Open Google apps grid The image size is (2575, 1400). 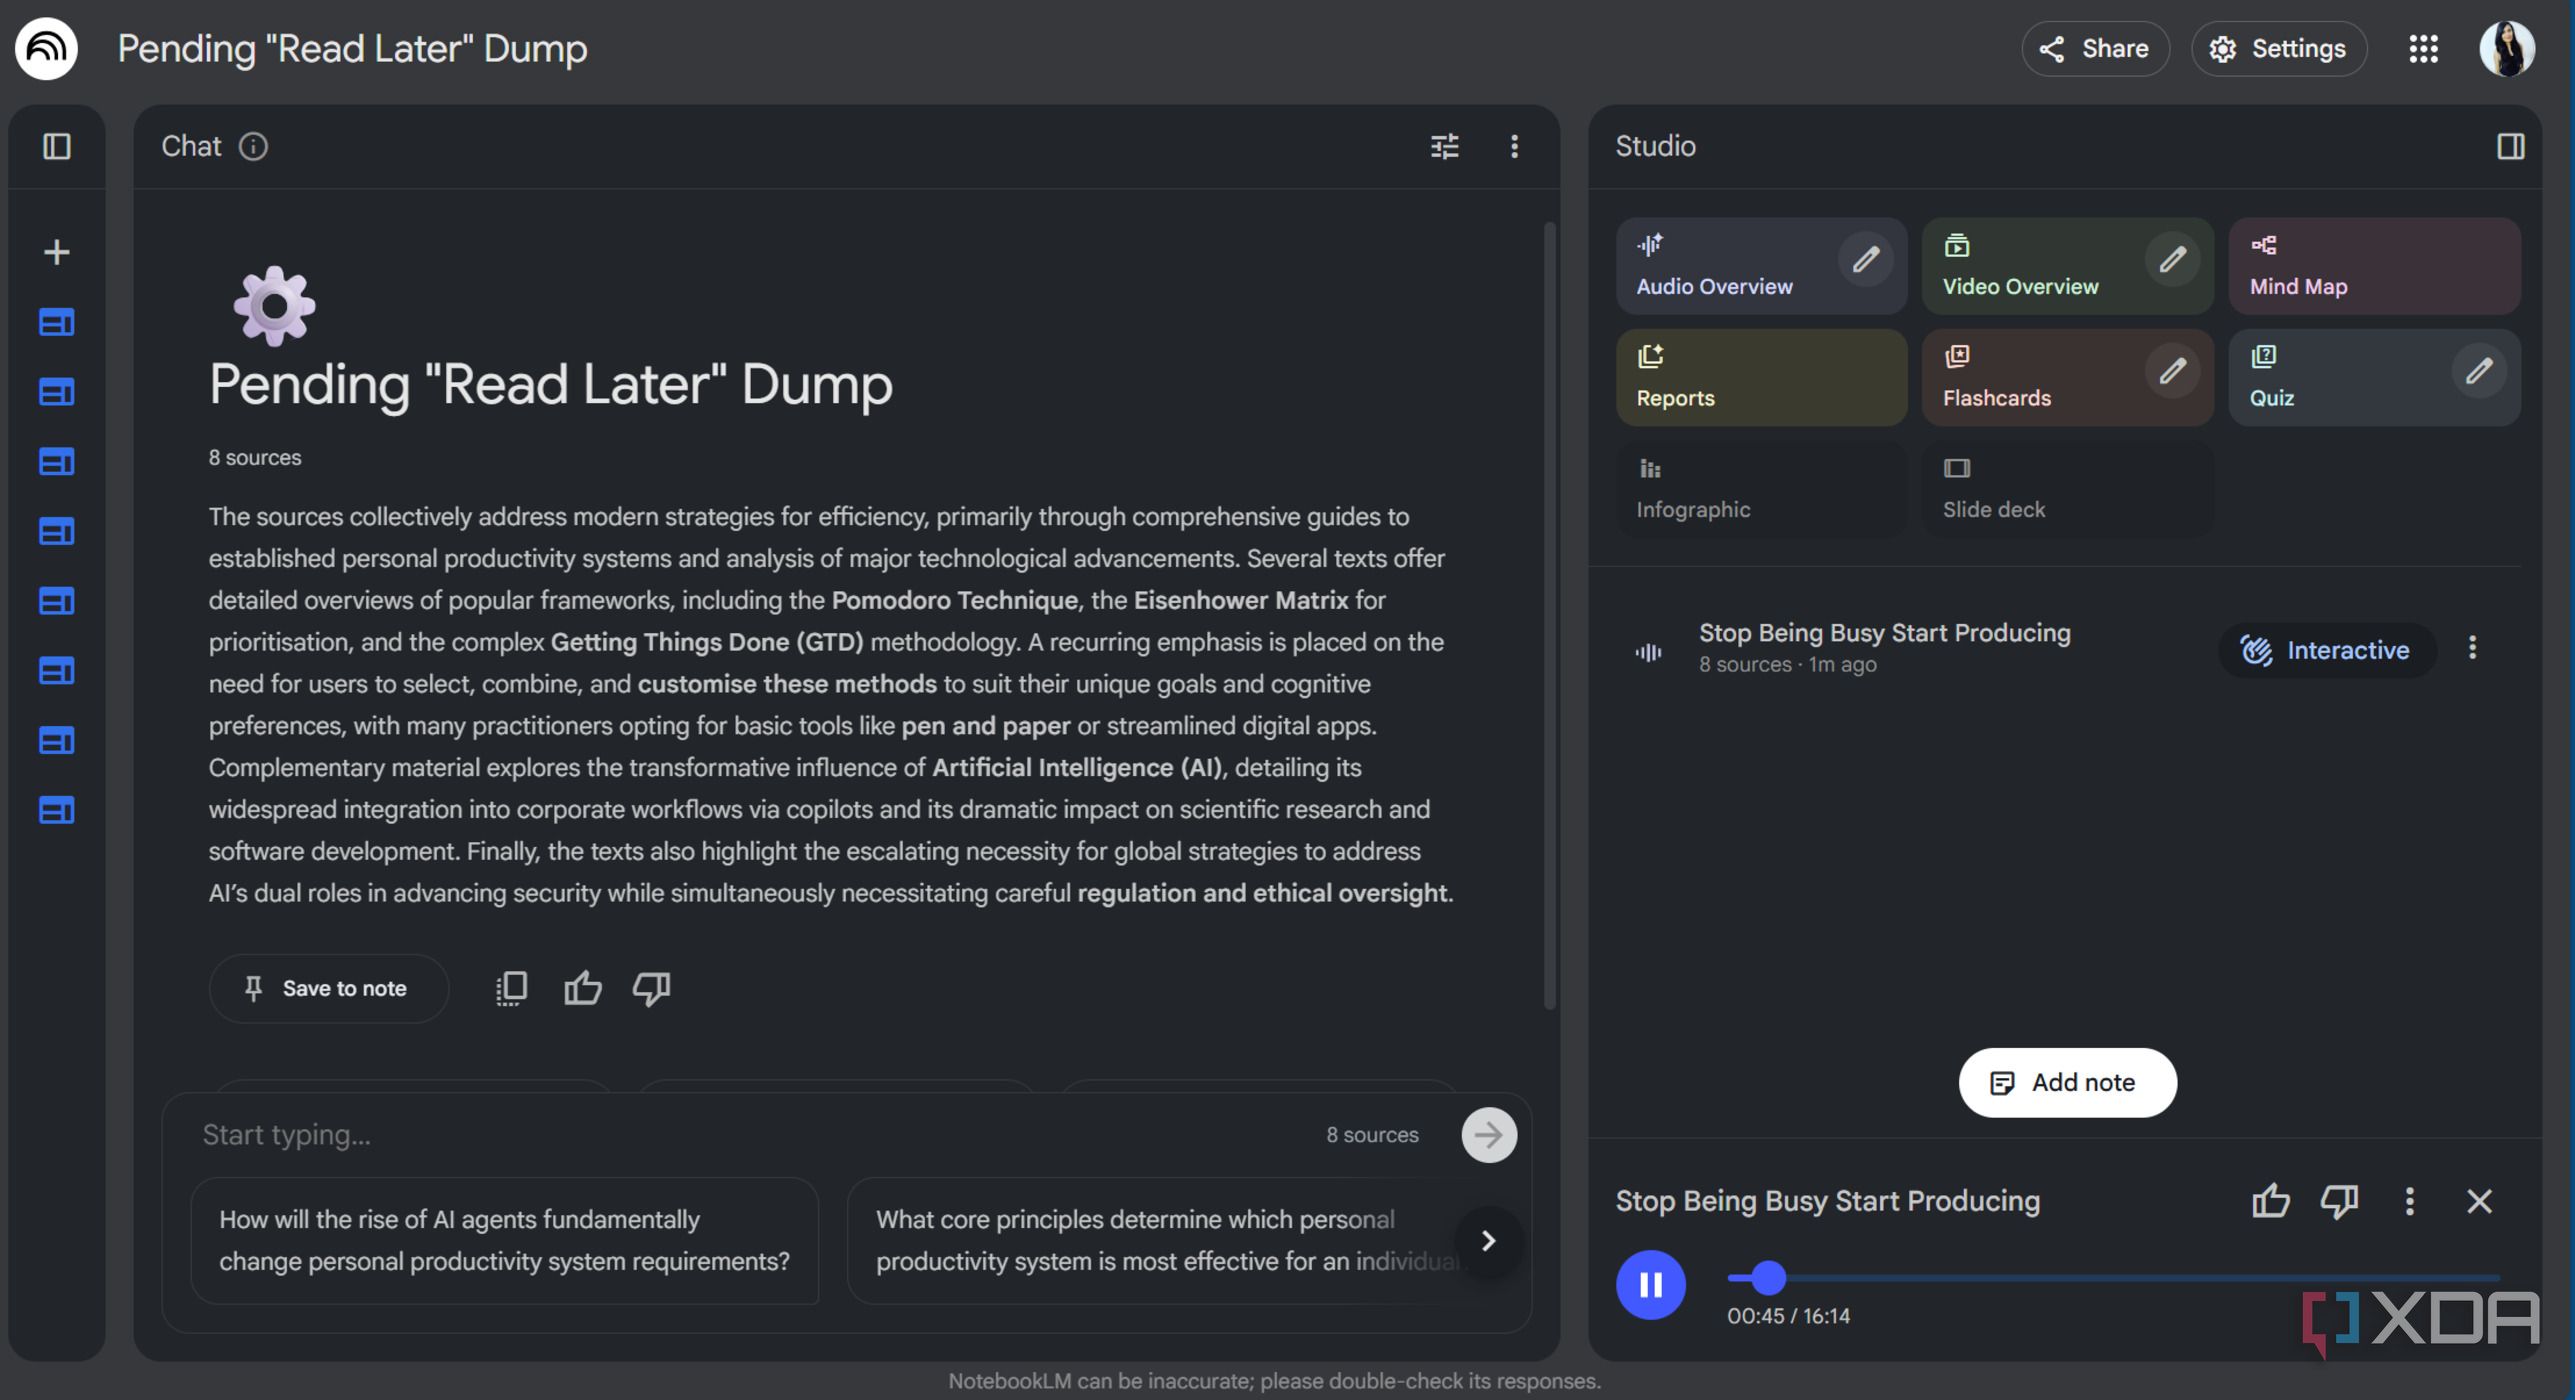2422,48
